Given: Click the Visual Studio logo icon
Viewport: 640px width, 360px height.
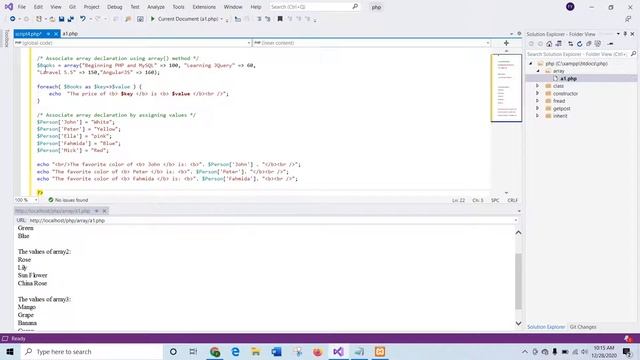Looking at the screenshot, I should click(9, 7).
